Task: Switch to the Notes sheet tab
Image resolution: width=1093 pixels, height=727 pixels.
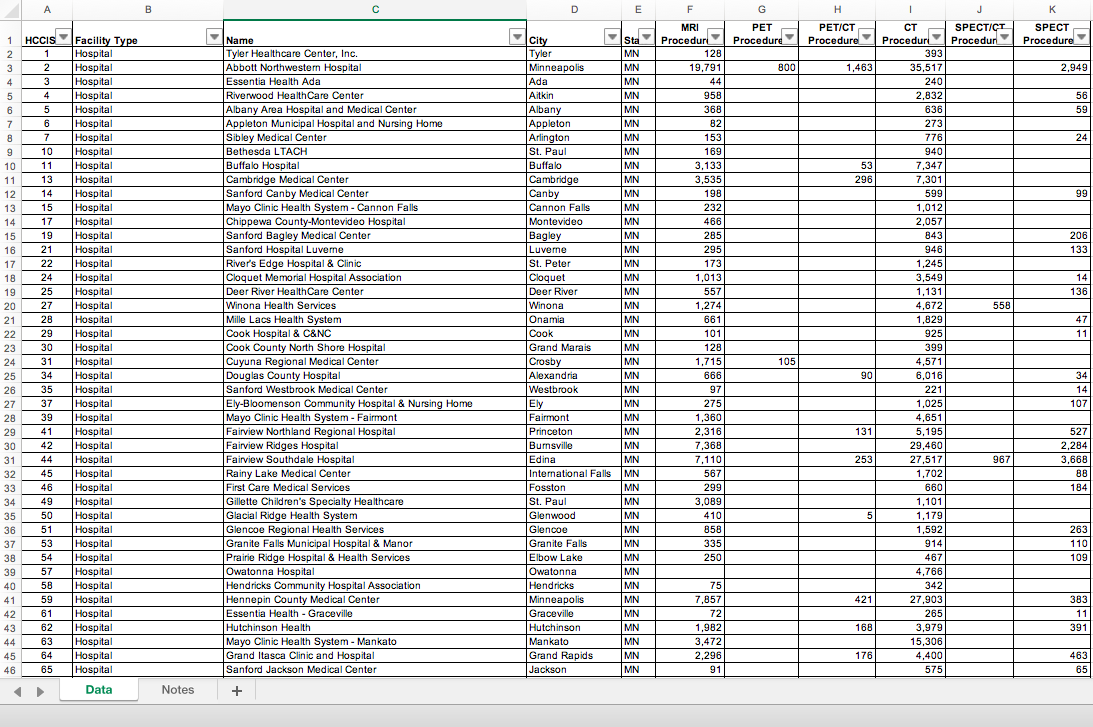Action: pos(178,689)
